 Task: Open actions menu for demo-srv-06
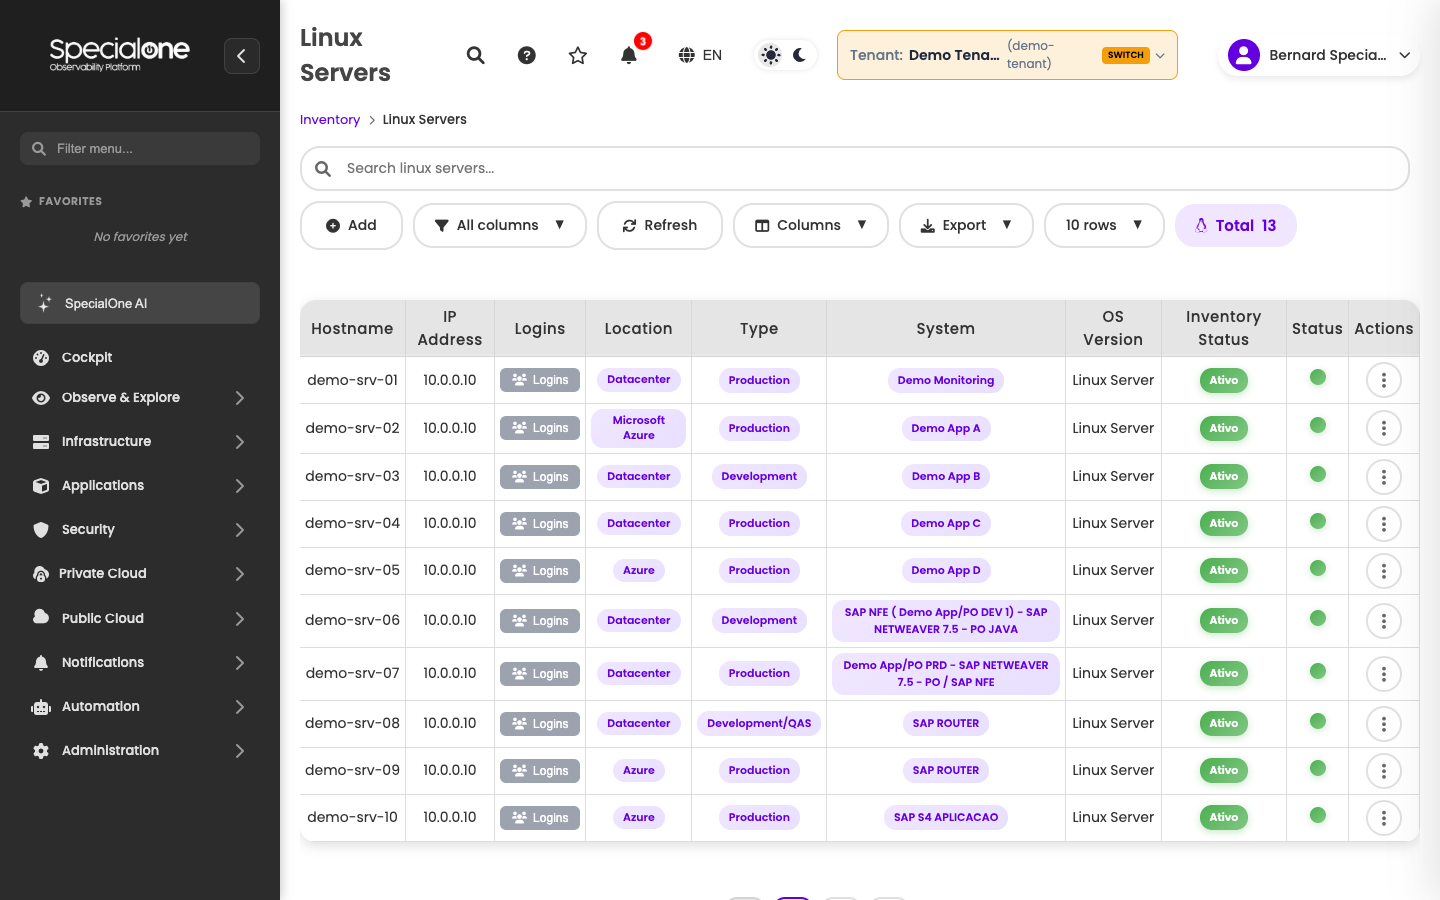tap(1384, 621)
